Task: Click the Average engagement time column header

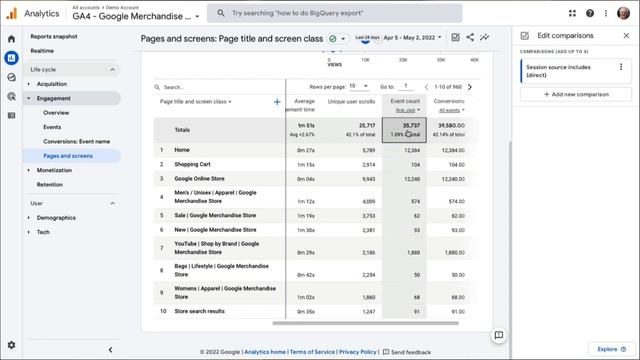Action: coord(300,105)
